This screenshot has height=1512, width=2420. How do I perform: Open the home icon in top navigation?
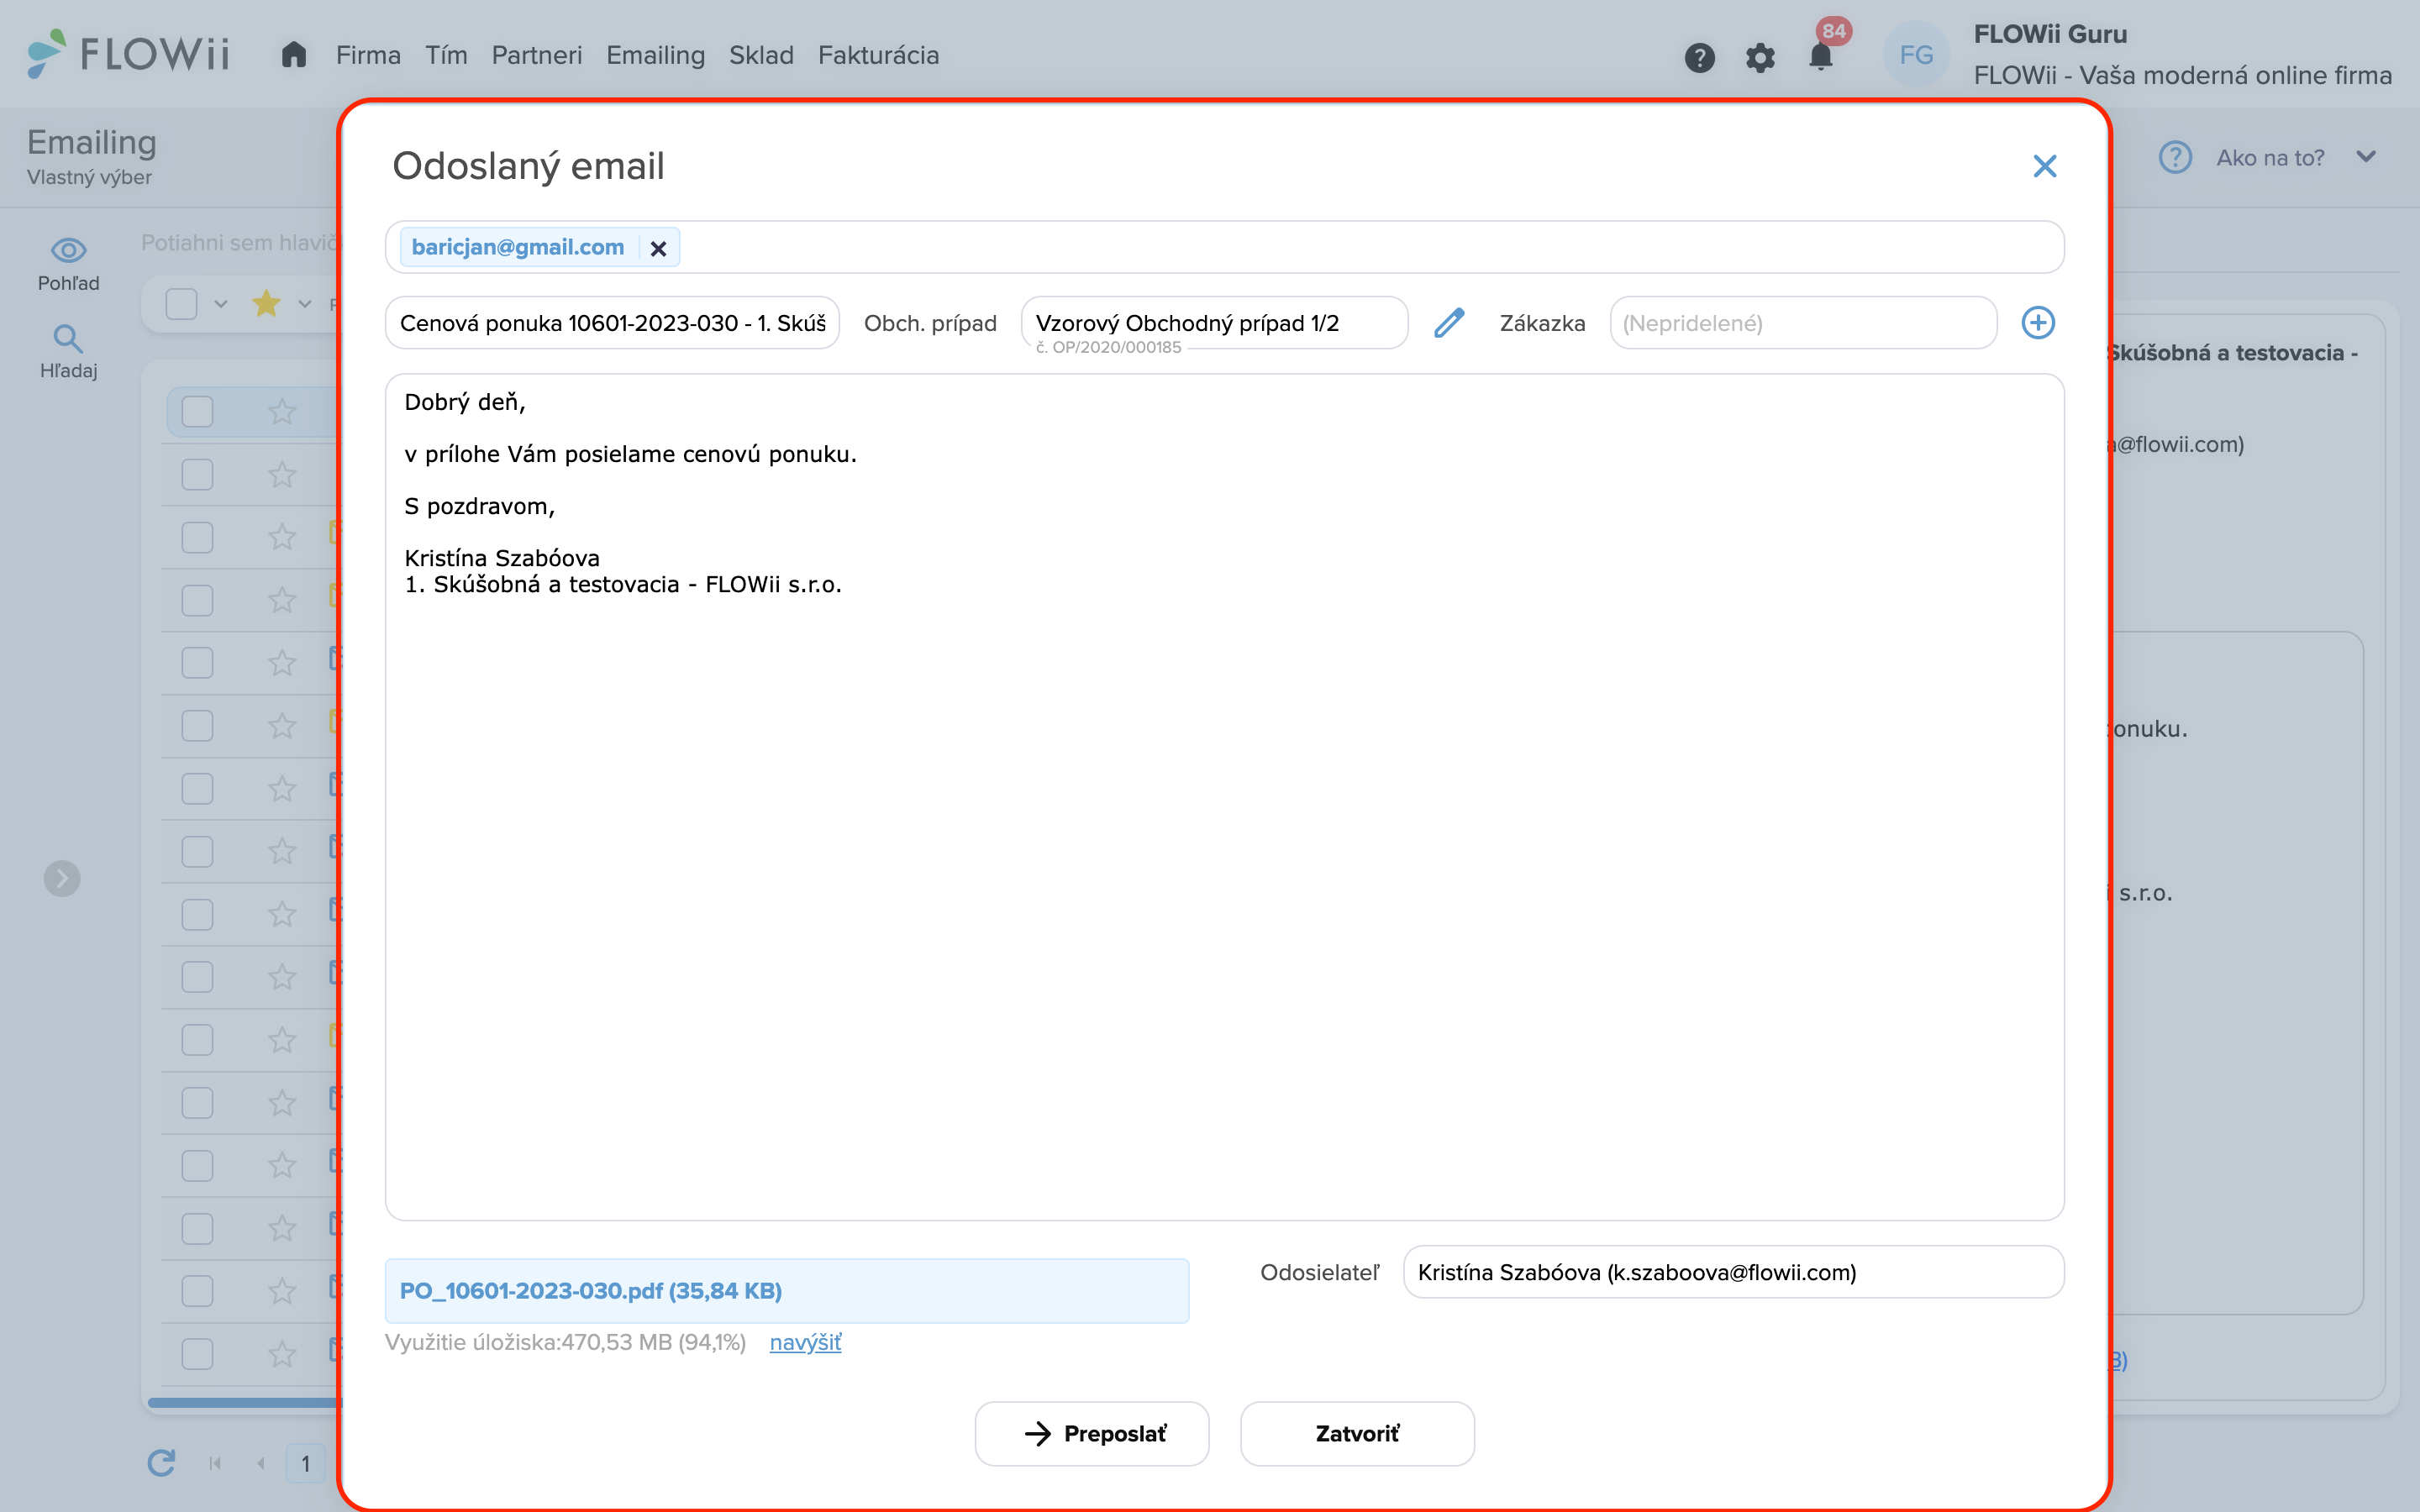point(293,55)
